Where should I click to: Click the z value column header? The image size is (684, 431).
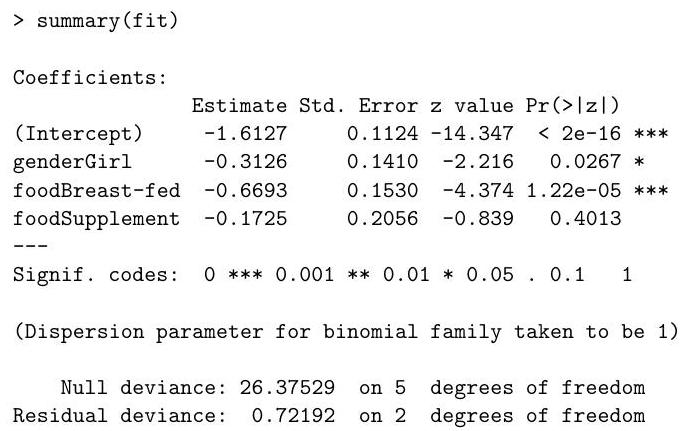coord(466,105)
